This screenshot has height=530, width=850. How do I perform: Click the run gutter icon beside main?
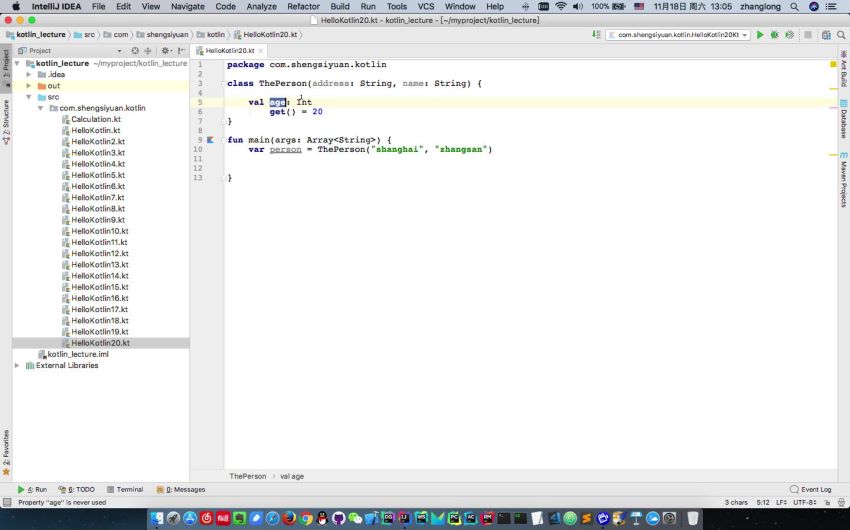(x=210, y=140)
